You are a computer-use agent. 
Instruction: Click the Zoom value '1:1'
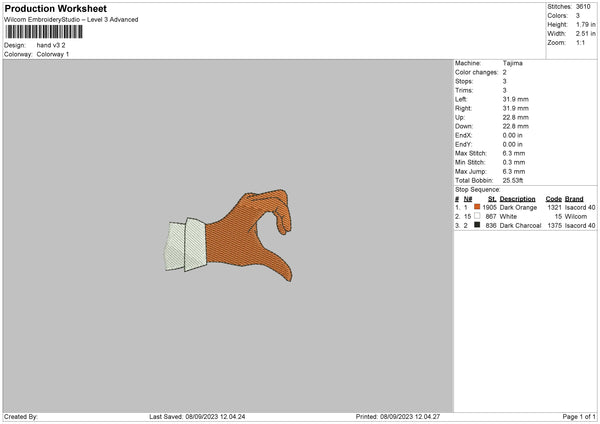coord(580,42)
